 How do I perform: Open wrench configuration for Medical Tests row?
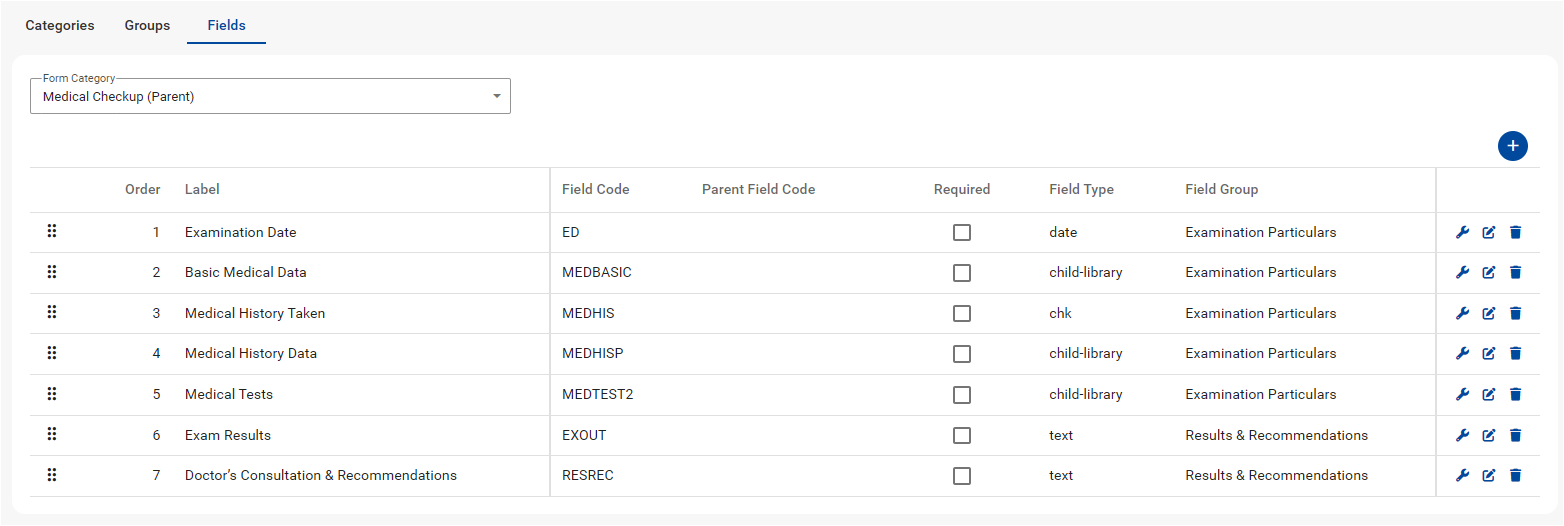[1462, 394]
